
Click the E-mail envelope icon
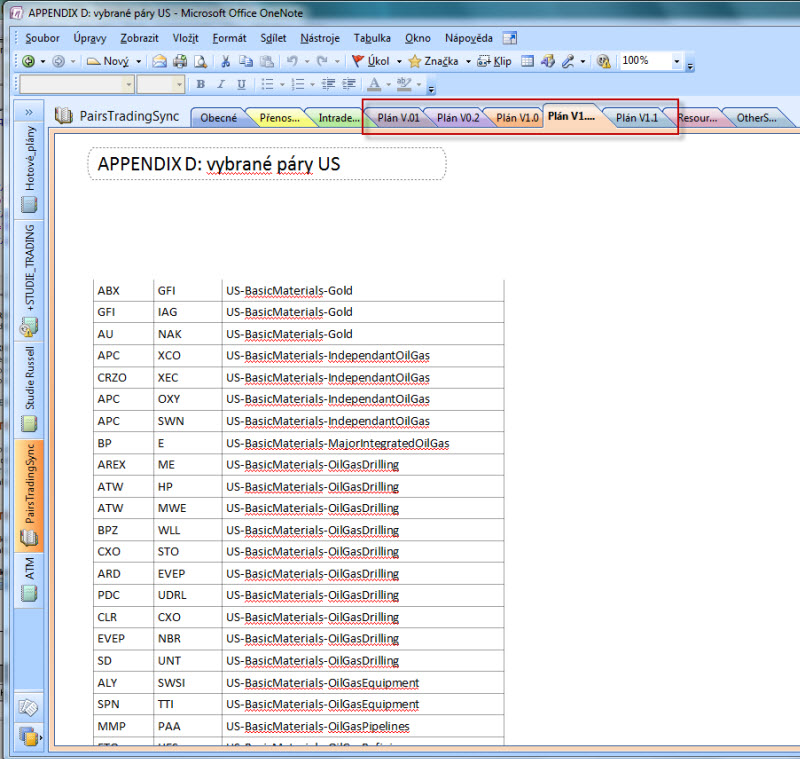click(159, 61)
